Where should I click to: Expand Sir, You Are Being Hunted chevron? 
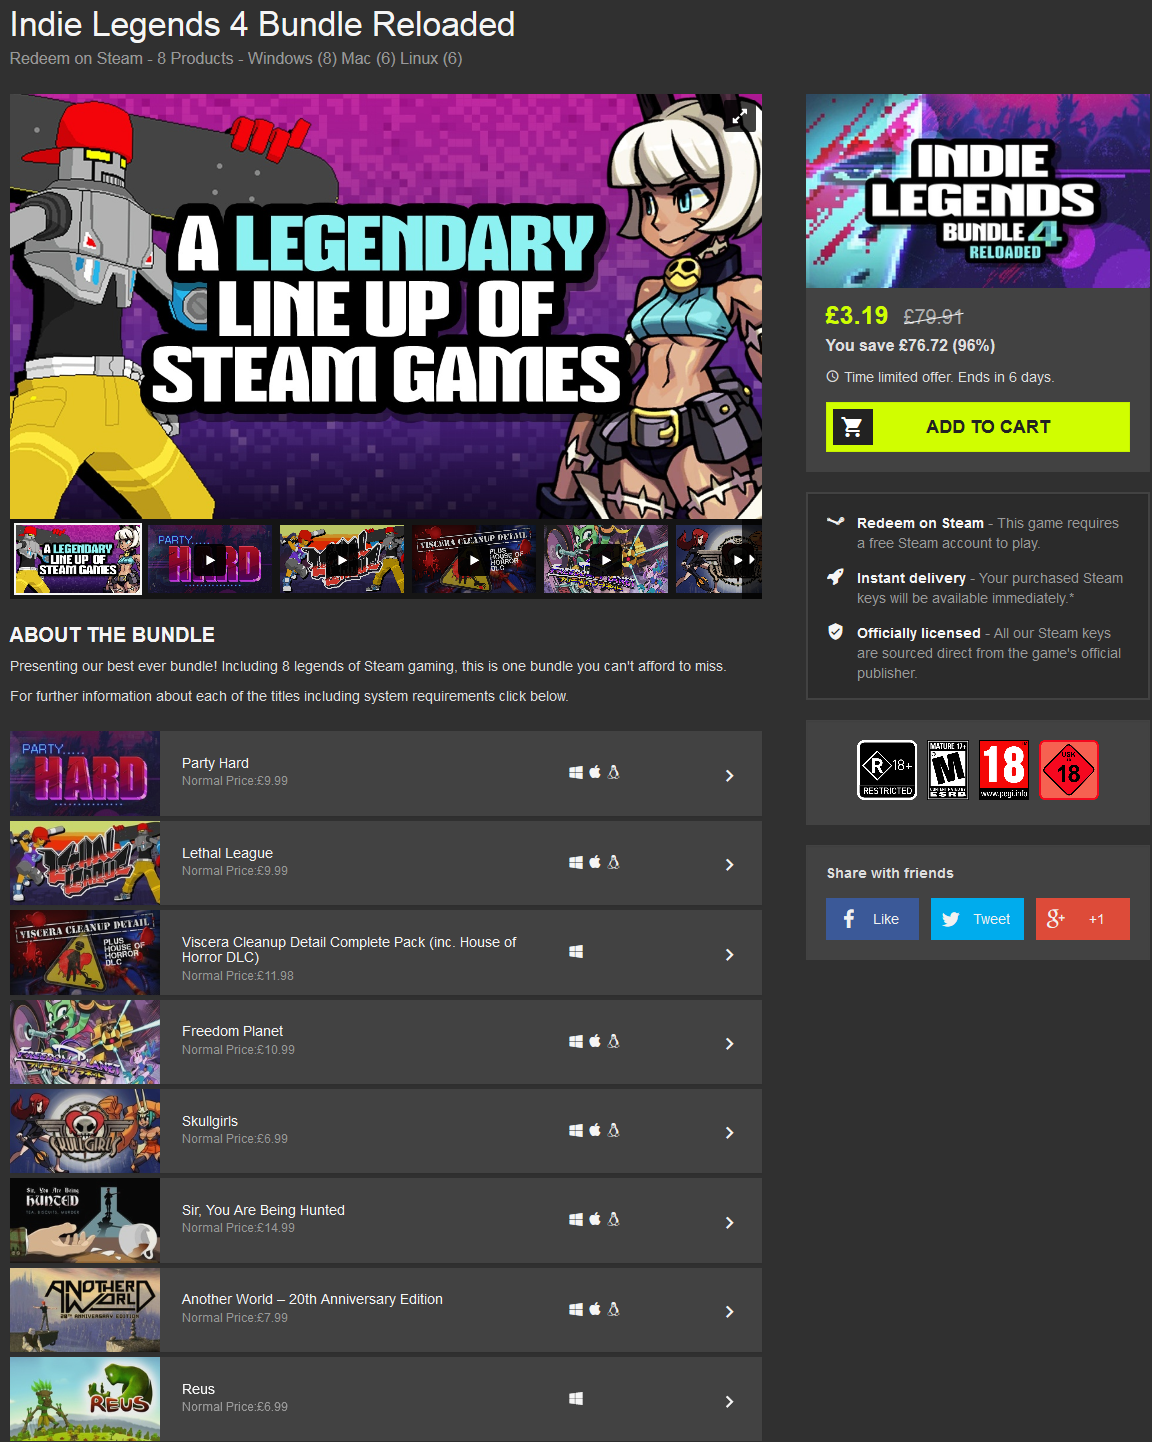730,1223
